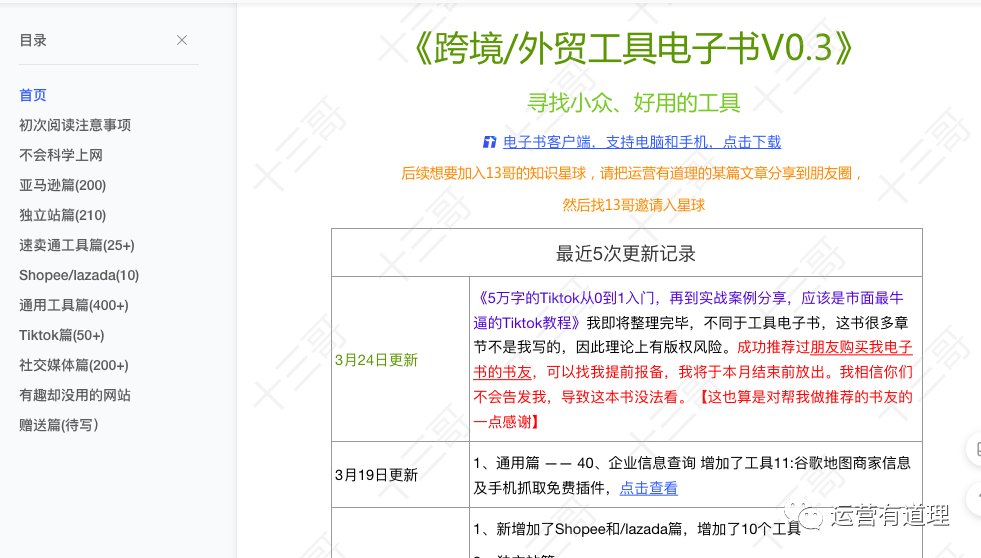Go to 不会科学上网 section
This screenshot has height=558, width=981.
tap(61, 155)
